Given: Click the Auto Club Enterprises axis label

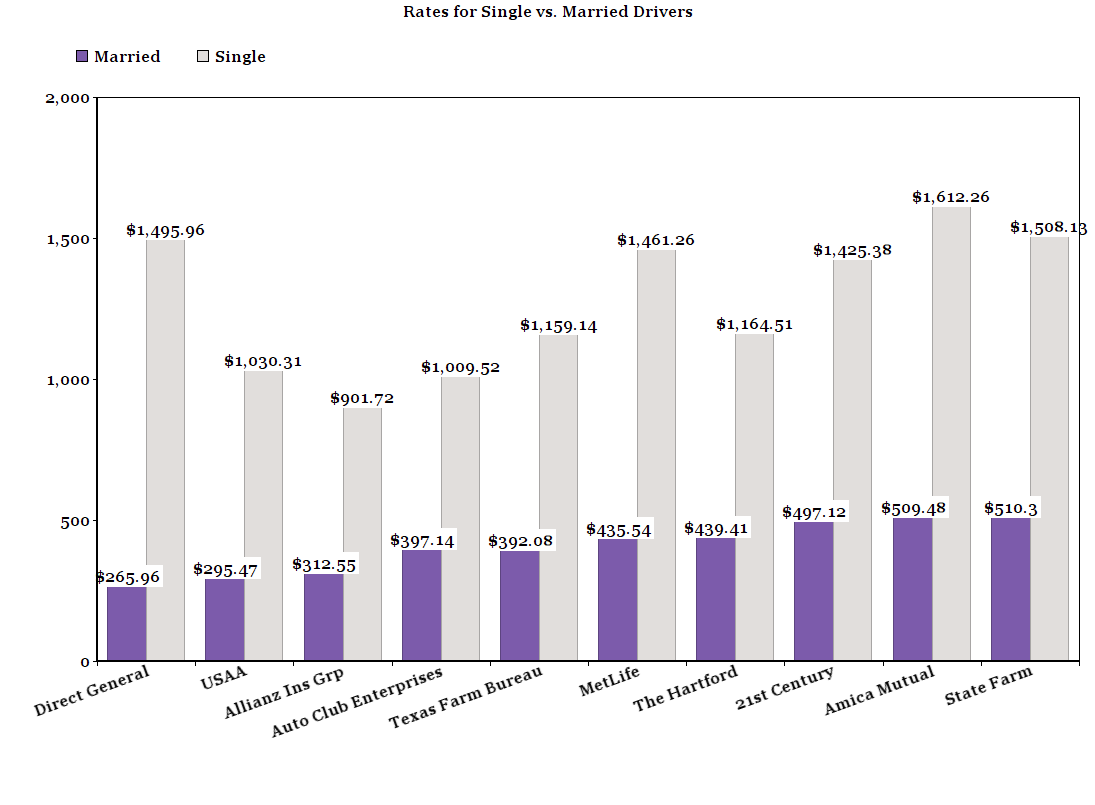Looking at the screenshot, I should pyautogui.click(x=357, y=702).
